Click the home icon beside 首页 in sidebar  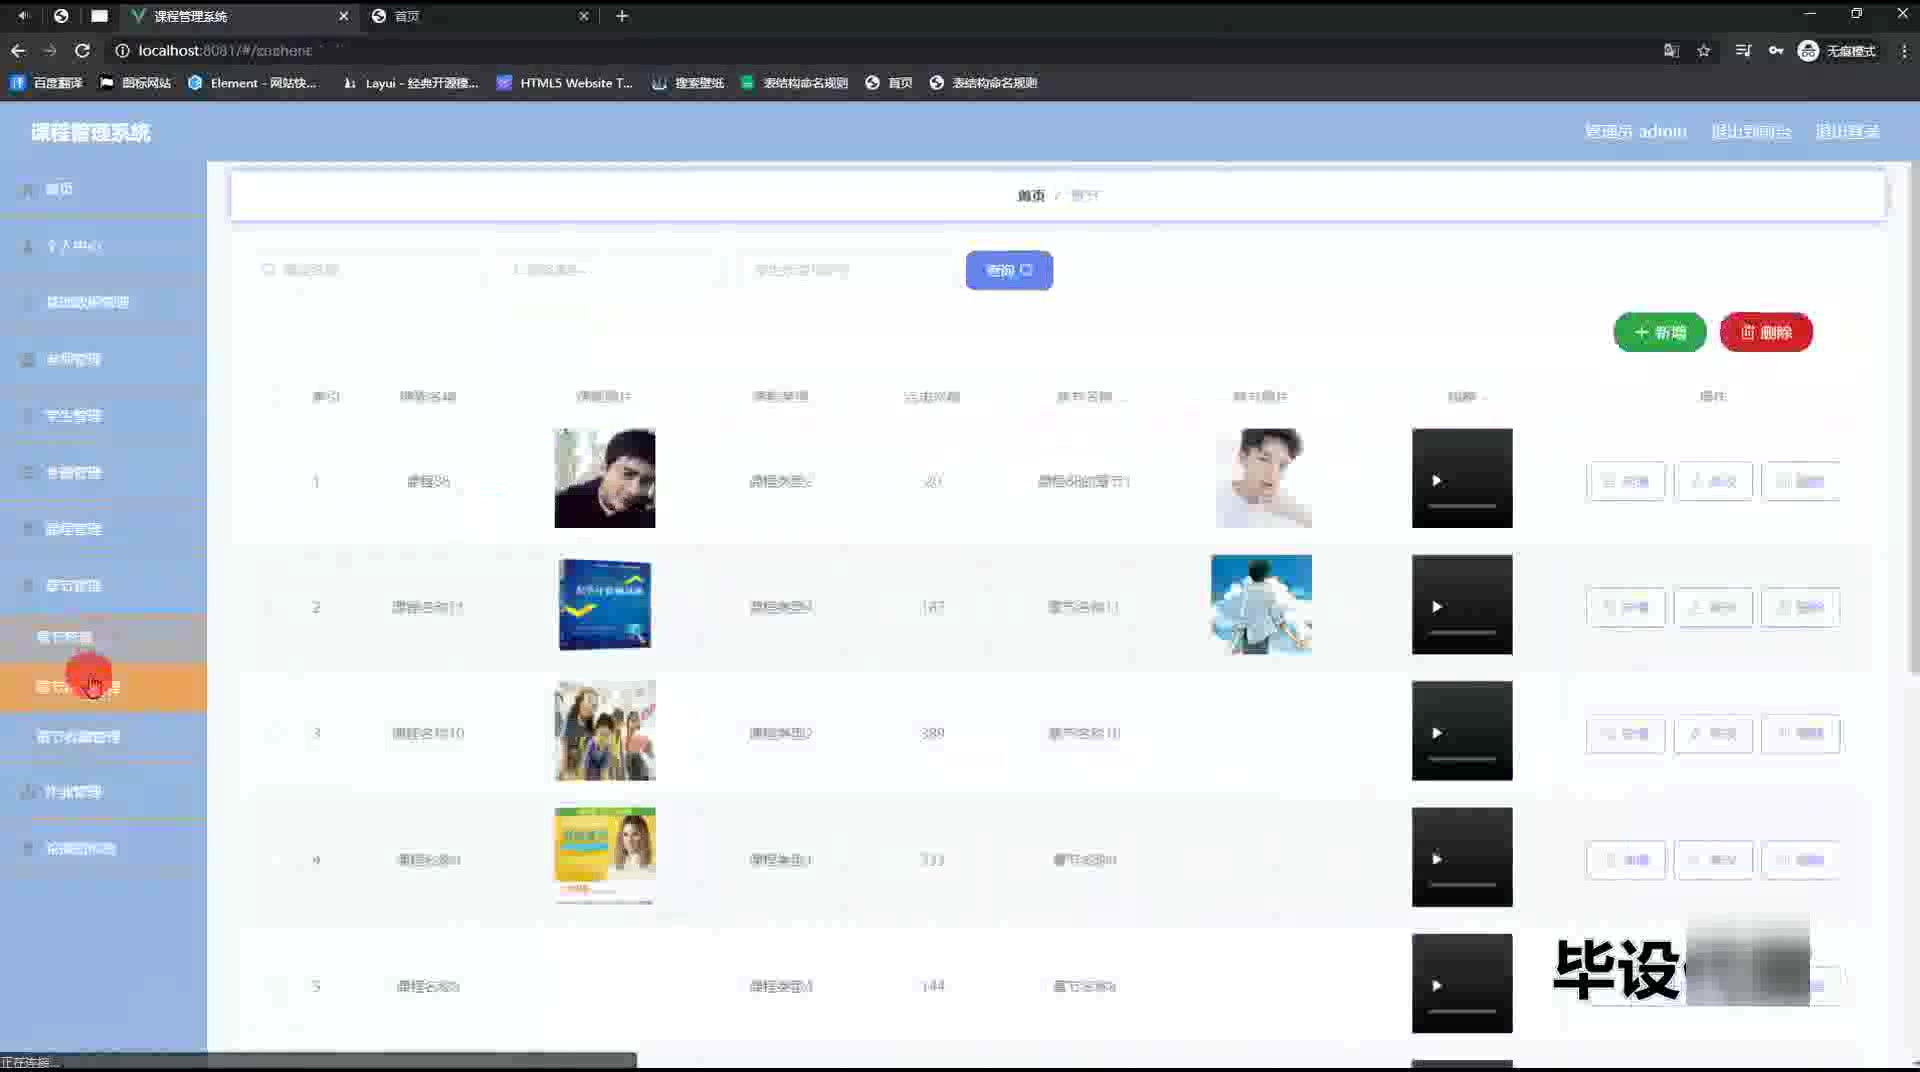[x=29, y=189]
